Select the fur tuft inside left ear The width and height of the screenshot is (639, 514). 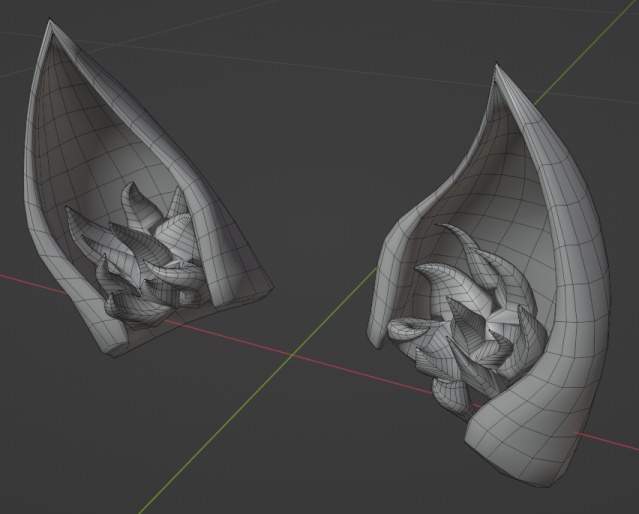[x=137, y=255]
